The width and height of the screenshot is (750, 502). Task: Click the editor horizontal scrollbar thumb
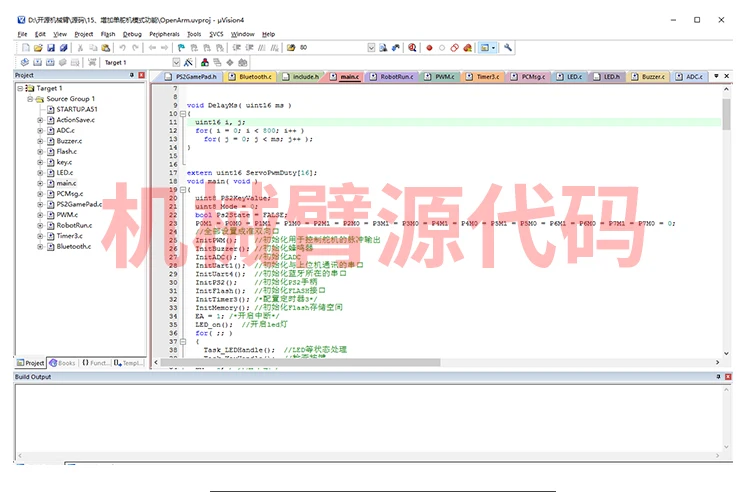(x=300, y=363)
